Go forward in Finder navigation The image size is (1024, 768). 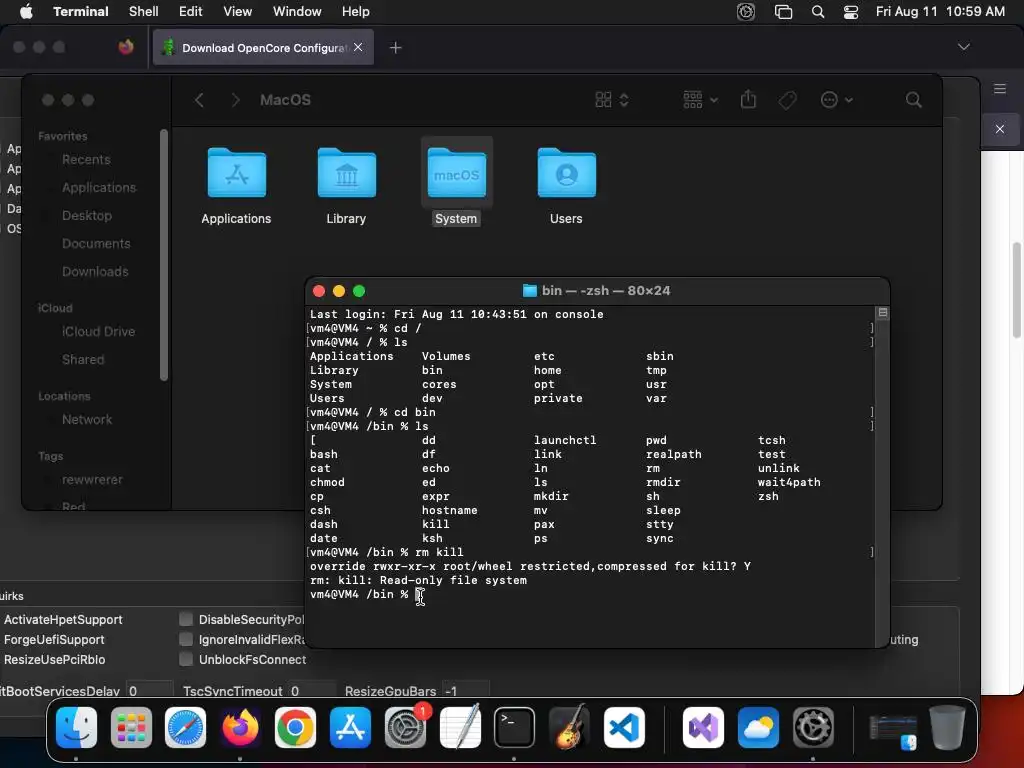coord(236,100)
